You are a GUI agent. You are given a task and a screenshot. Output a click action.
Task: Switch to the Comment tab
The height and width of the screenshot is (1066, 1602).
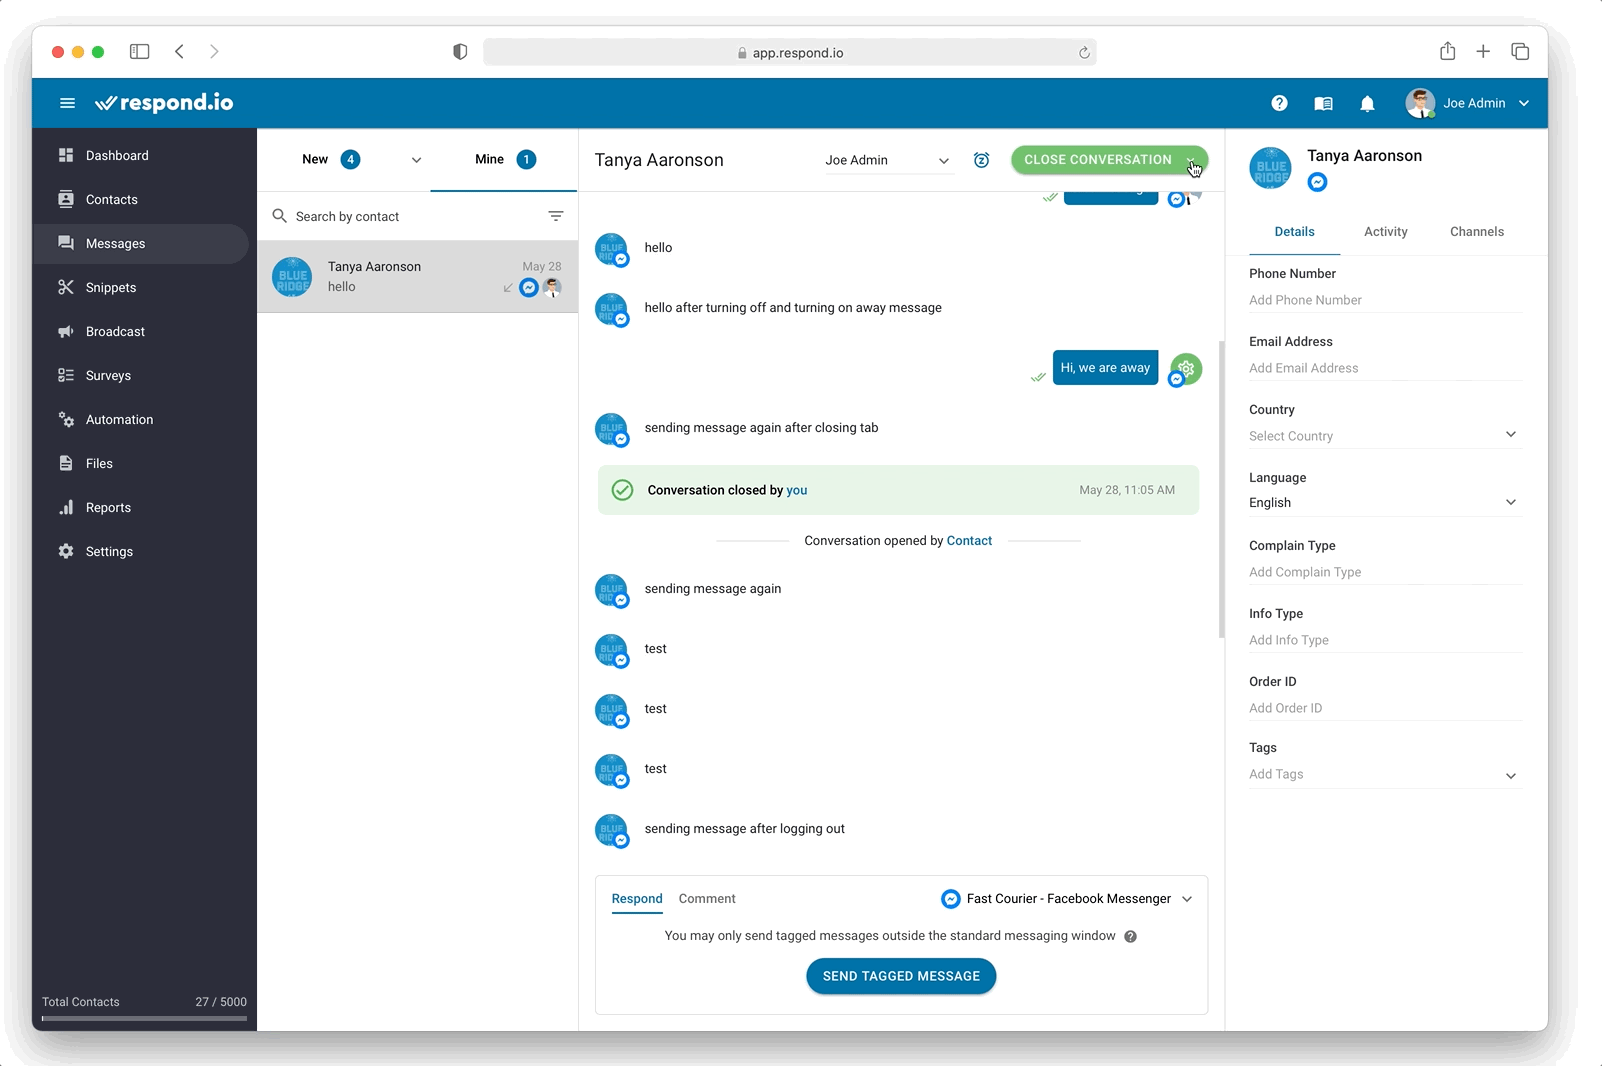coord(707,898)
